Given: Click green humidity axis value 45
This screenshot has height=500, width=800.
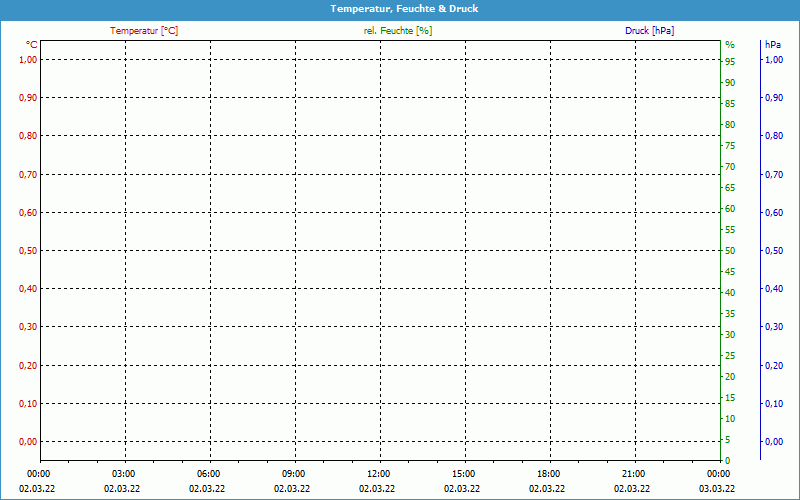Looking at the screenshot, I should [730, 272].
